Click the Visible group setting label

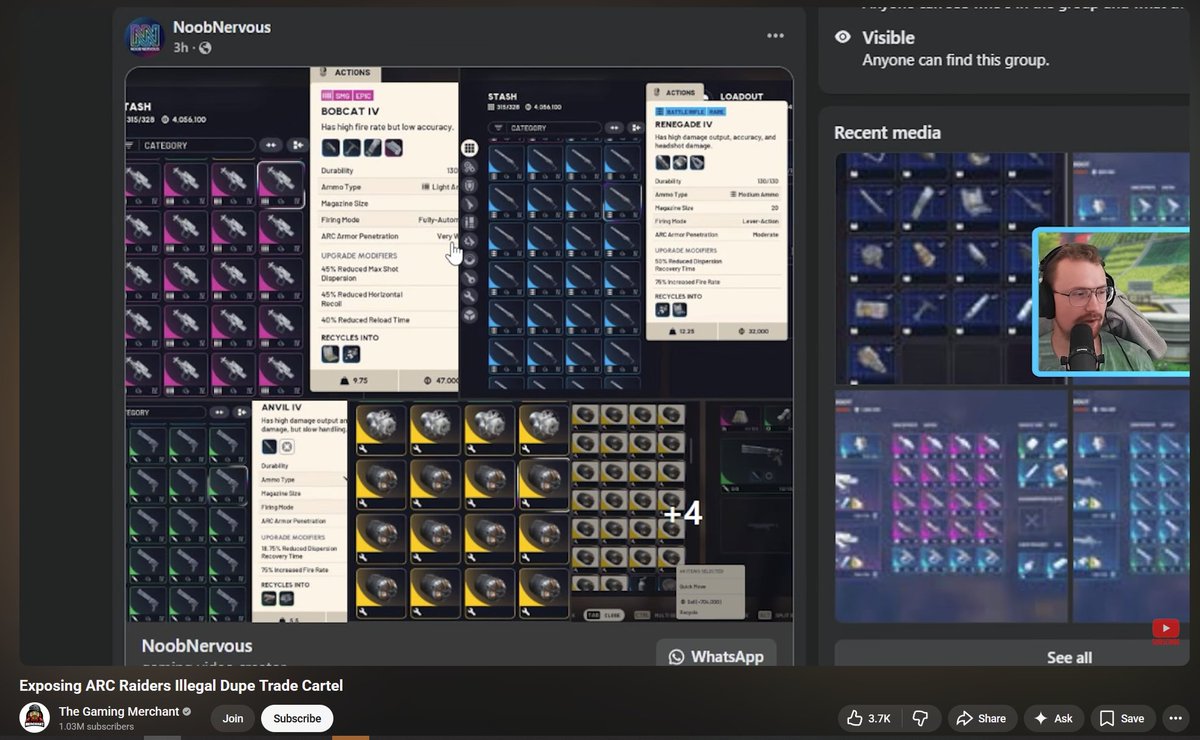point(888,37)
